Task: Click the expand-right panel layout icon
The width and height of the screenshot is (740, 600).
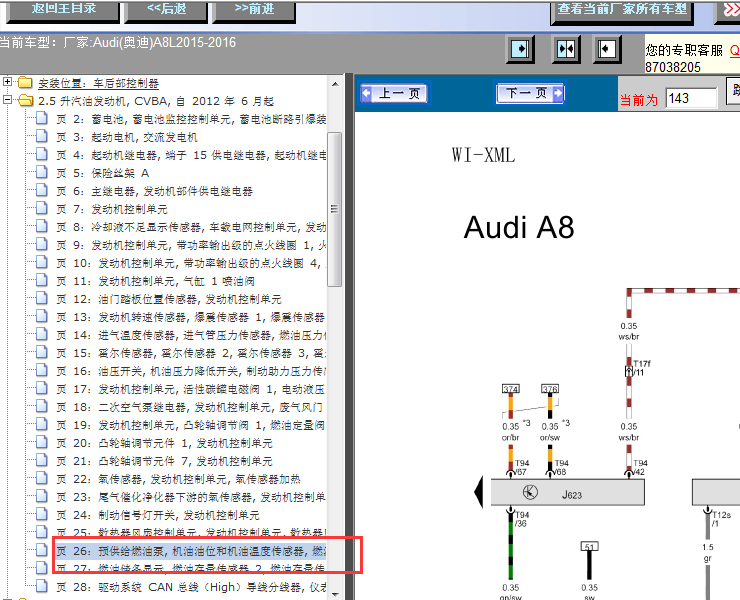Action: tap(520, 49)
